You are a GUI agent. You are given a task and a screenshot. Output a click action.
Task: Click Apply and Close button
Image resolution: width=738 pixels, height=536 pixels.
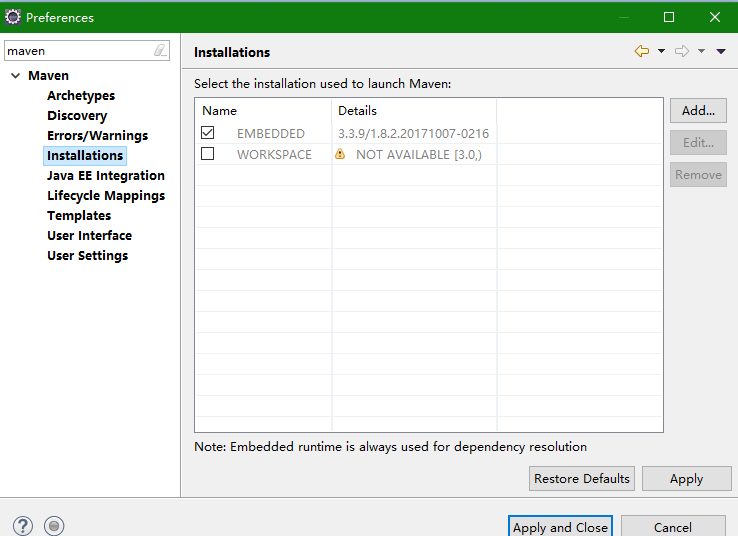560,527
